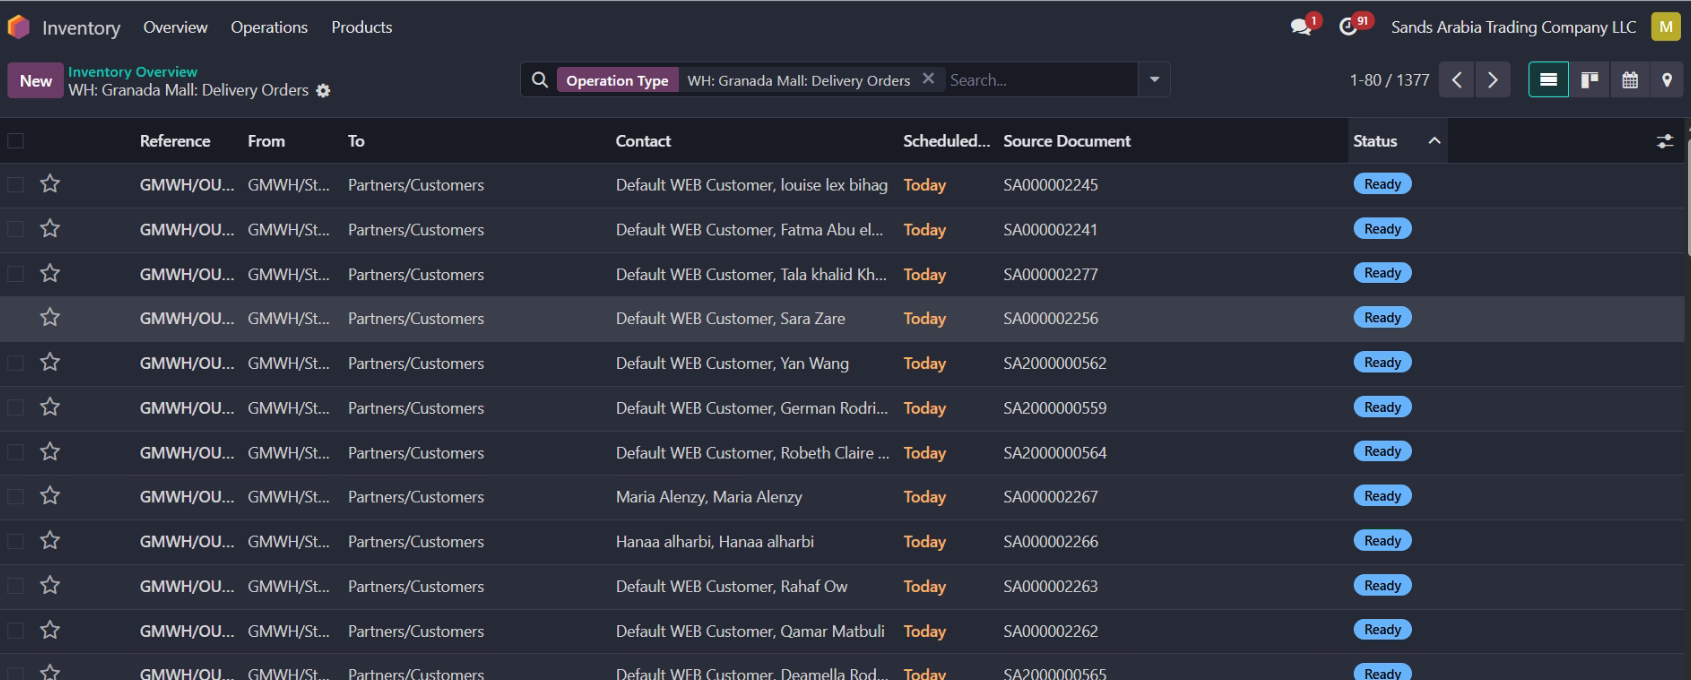Click the gear icon beside Delivery Orders
The height and width of the screenshot is (680, 1691).
[323, 91]
